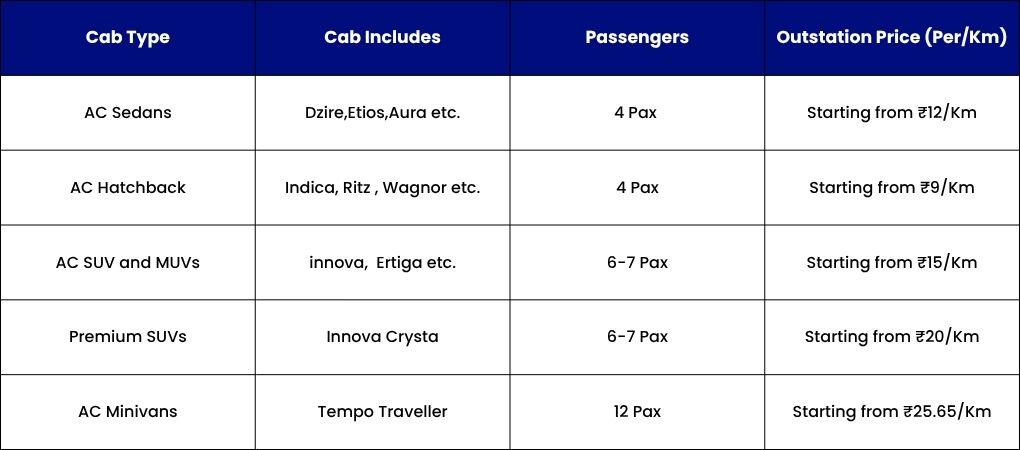Click the Starting from ₹12/Km cell
The image size is (1020, 450).
pos(892,113)
